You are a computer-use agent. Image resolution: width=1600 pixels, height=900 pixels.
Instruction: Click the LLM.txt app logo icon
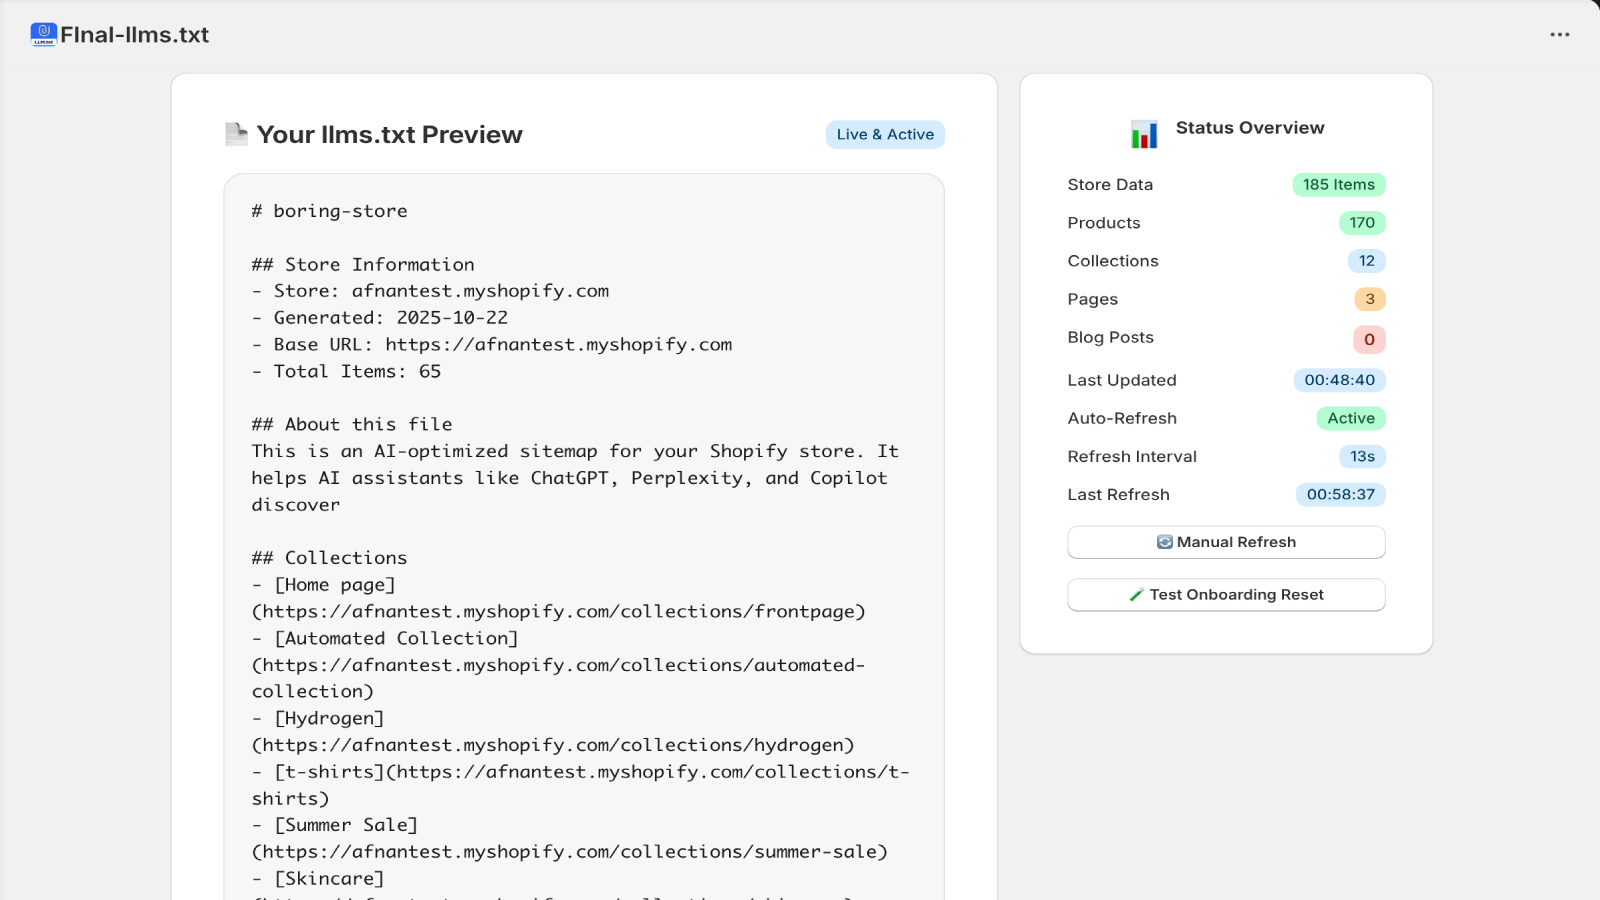pos(42,33)
